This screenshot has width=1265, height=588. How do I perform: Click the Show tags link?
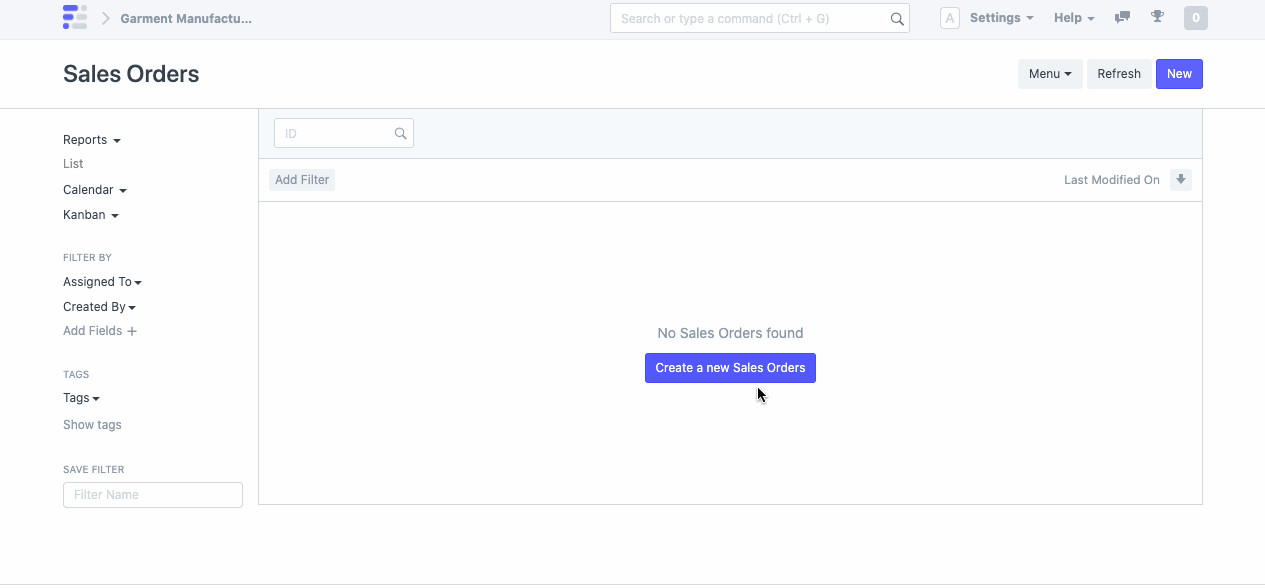point(92,425)
